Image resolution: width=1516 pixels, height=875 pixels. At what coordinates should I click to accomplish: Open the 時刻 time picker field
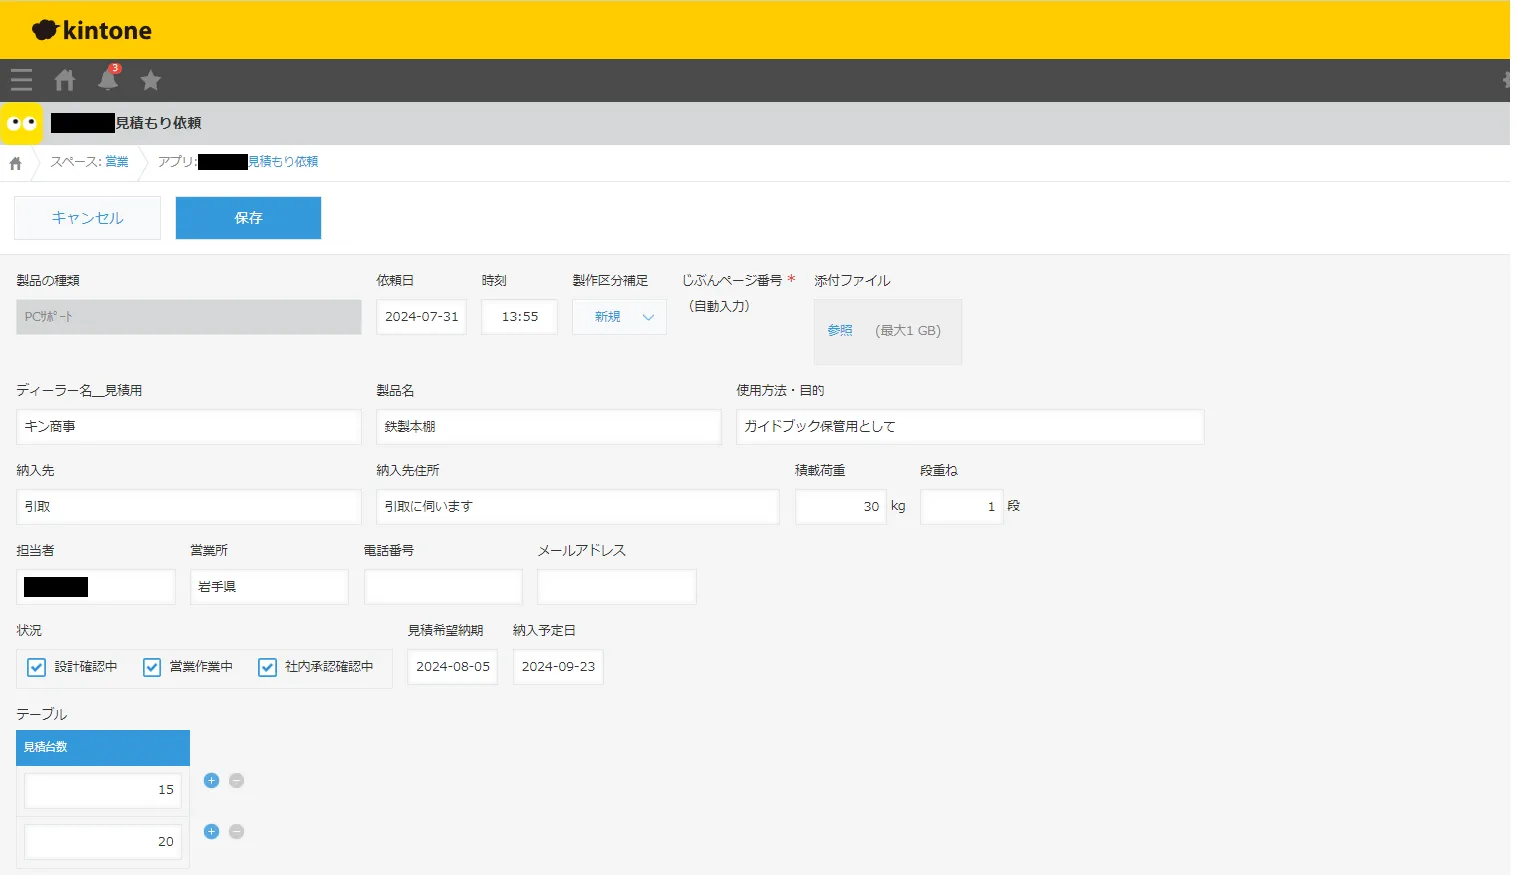(x=519, y=317)
